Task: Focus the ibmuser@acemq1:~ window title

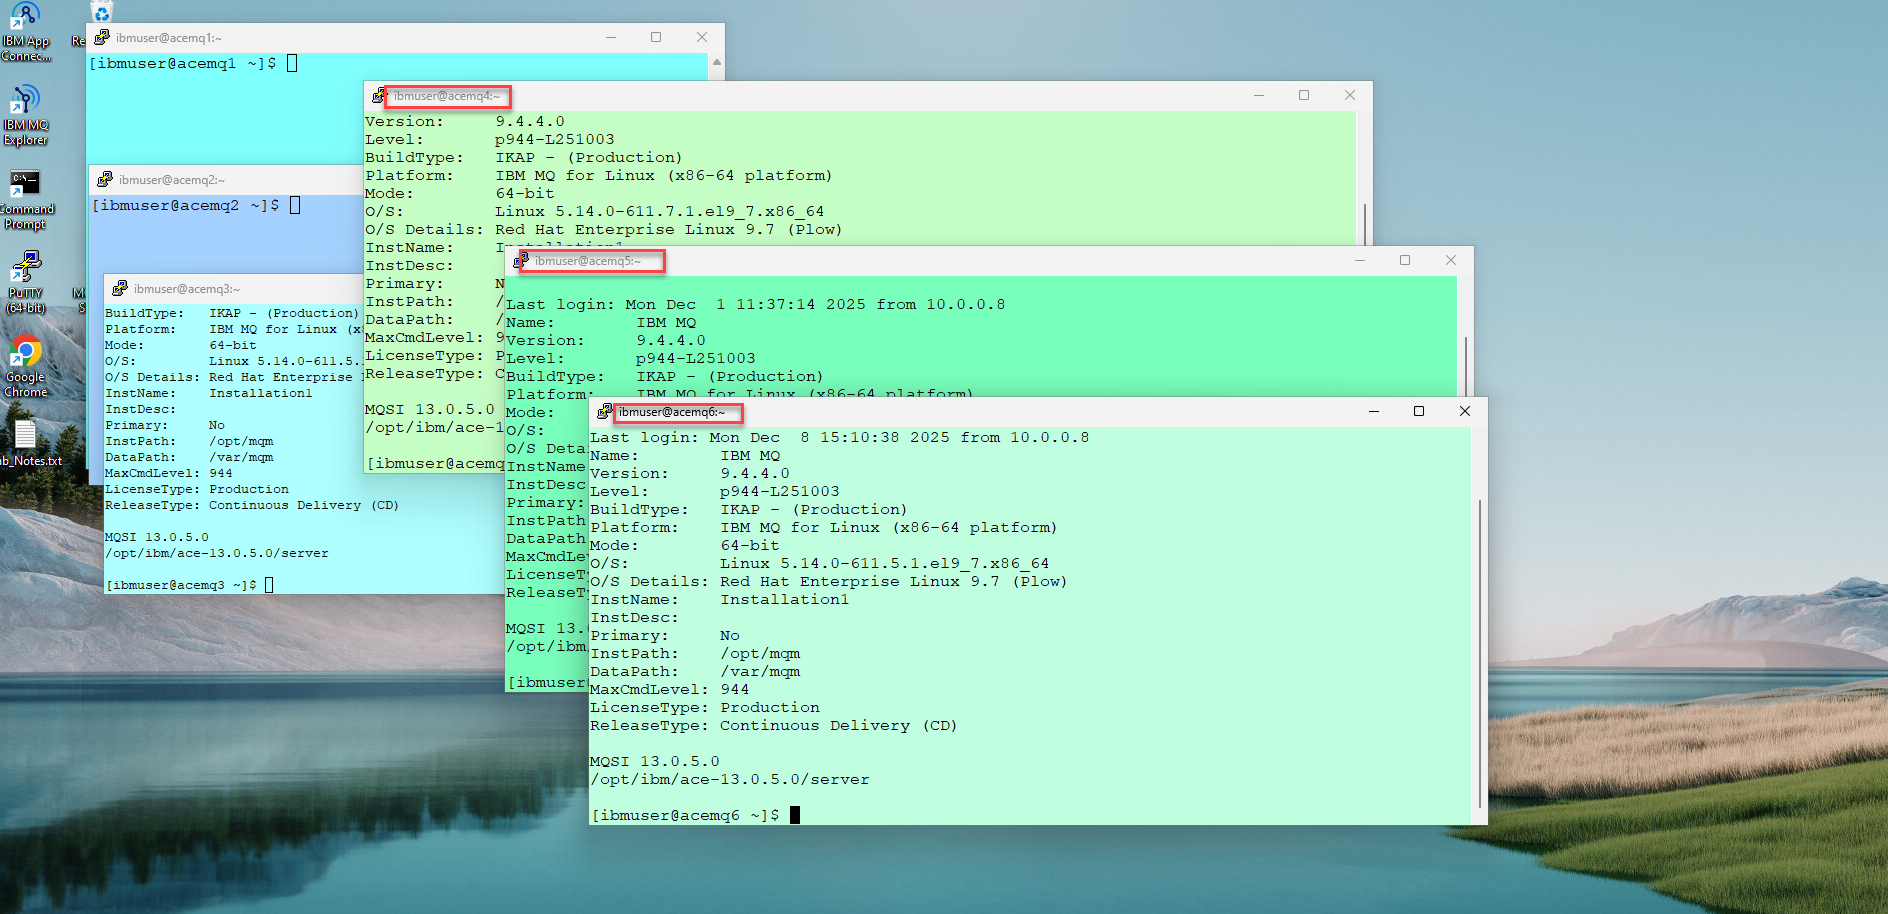Action: pos(169,38)
